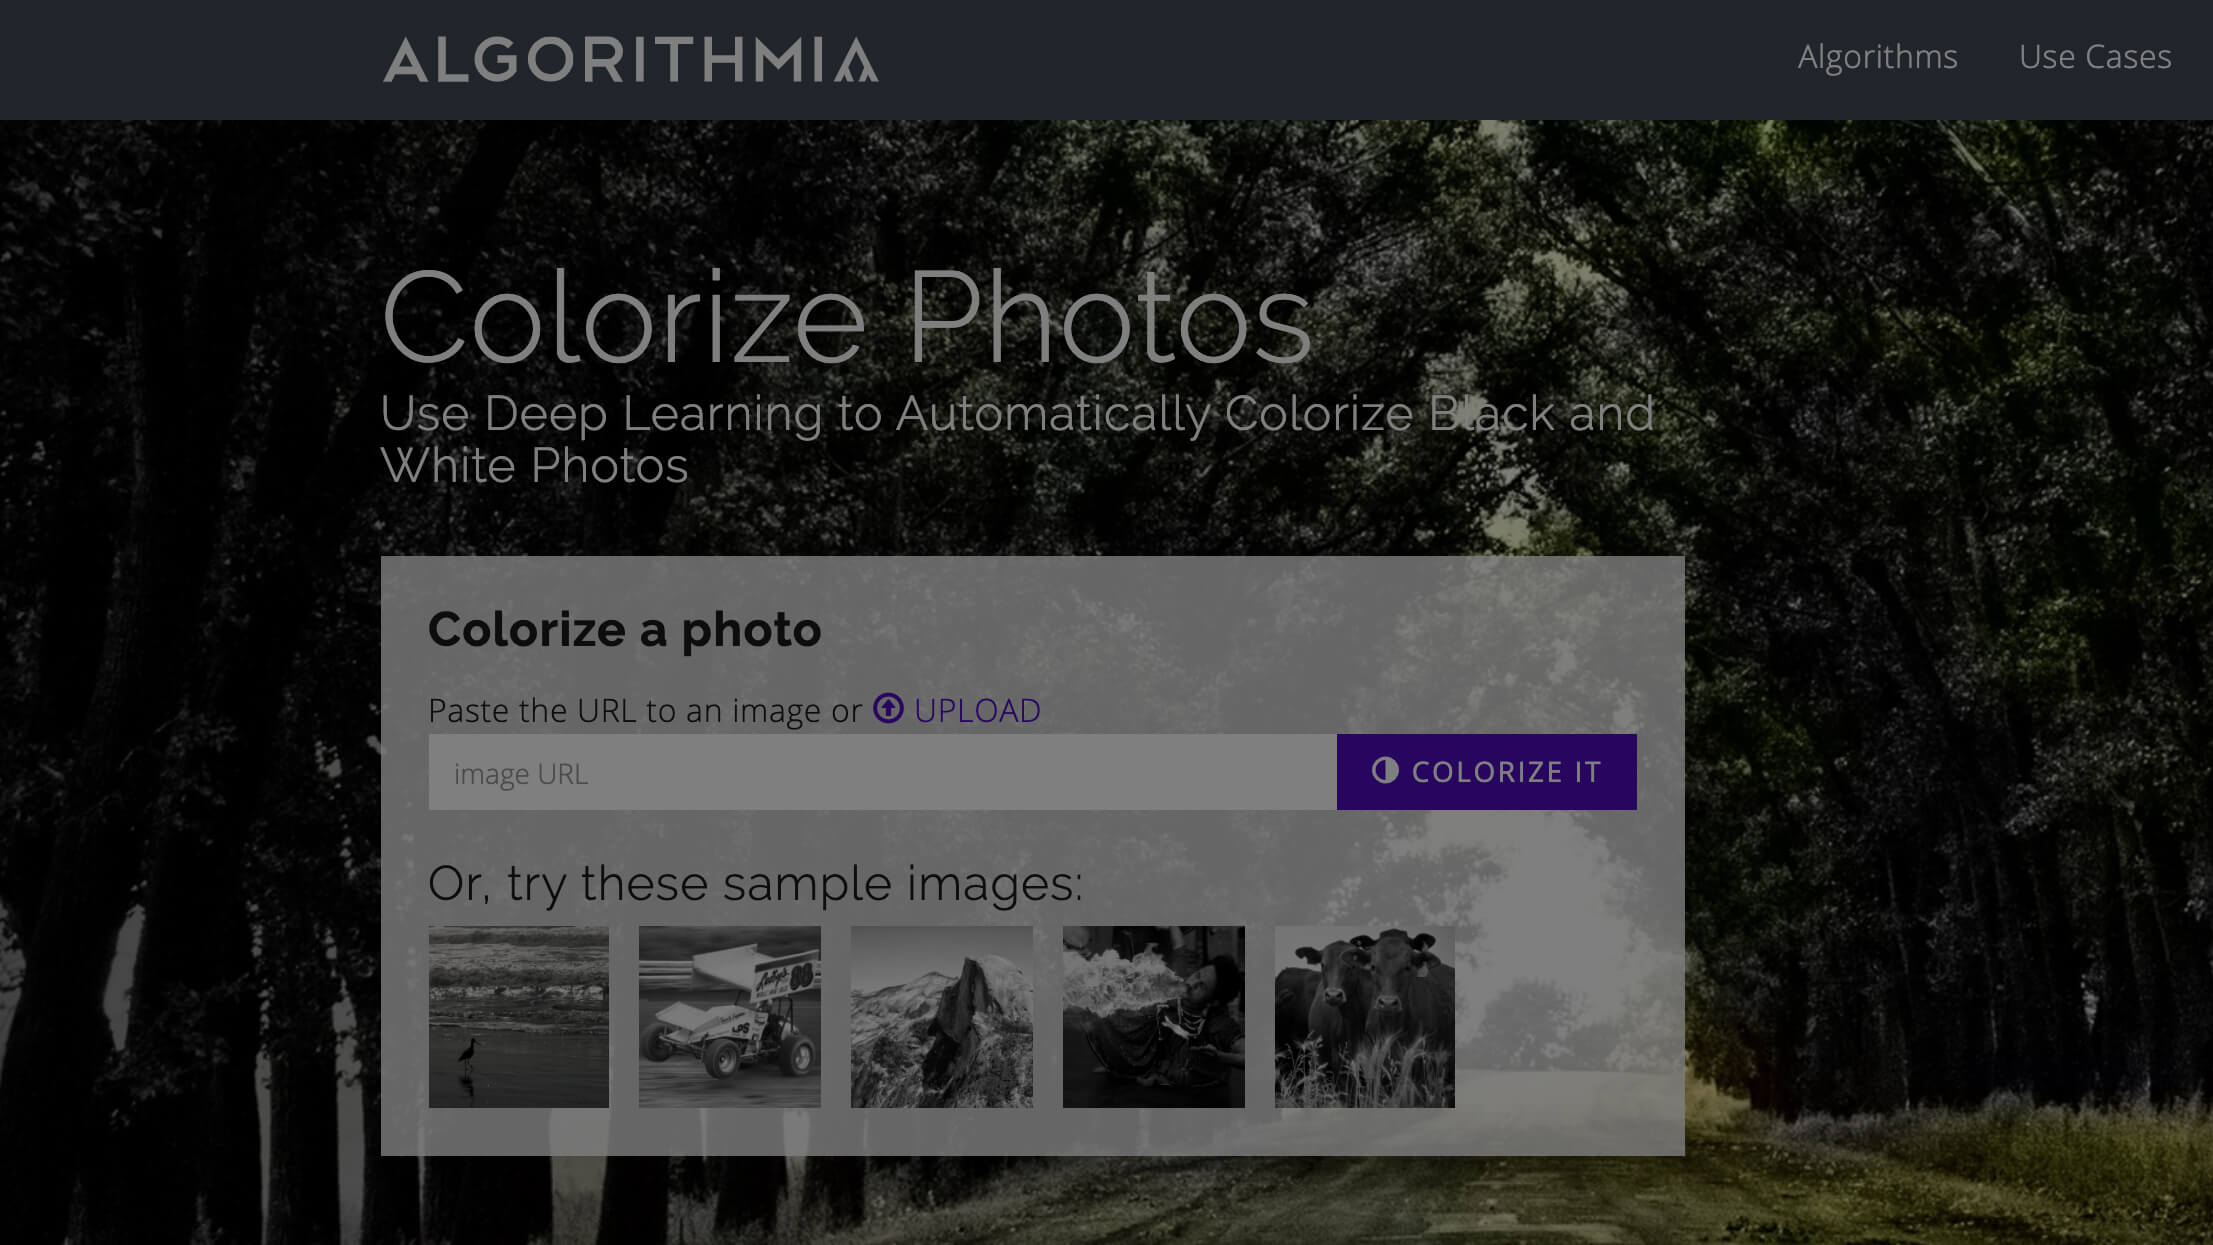
Task: Click the circular upload arrow icon
Action: pos(888,709)
